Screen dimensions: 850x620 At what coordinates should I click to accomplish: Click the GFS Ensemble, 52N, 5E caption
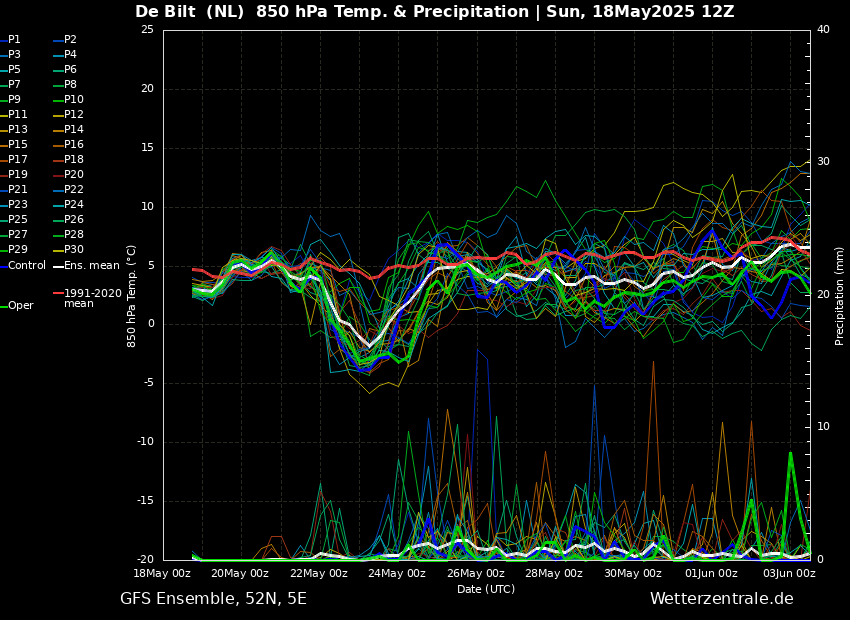click(x=213, y=599)
